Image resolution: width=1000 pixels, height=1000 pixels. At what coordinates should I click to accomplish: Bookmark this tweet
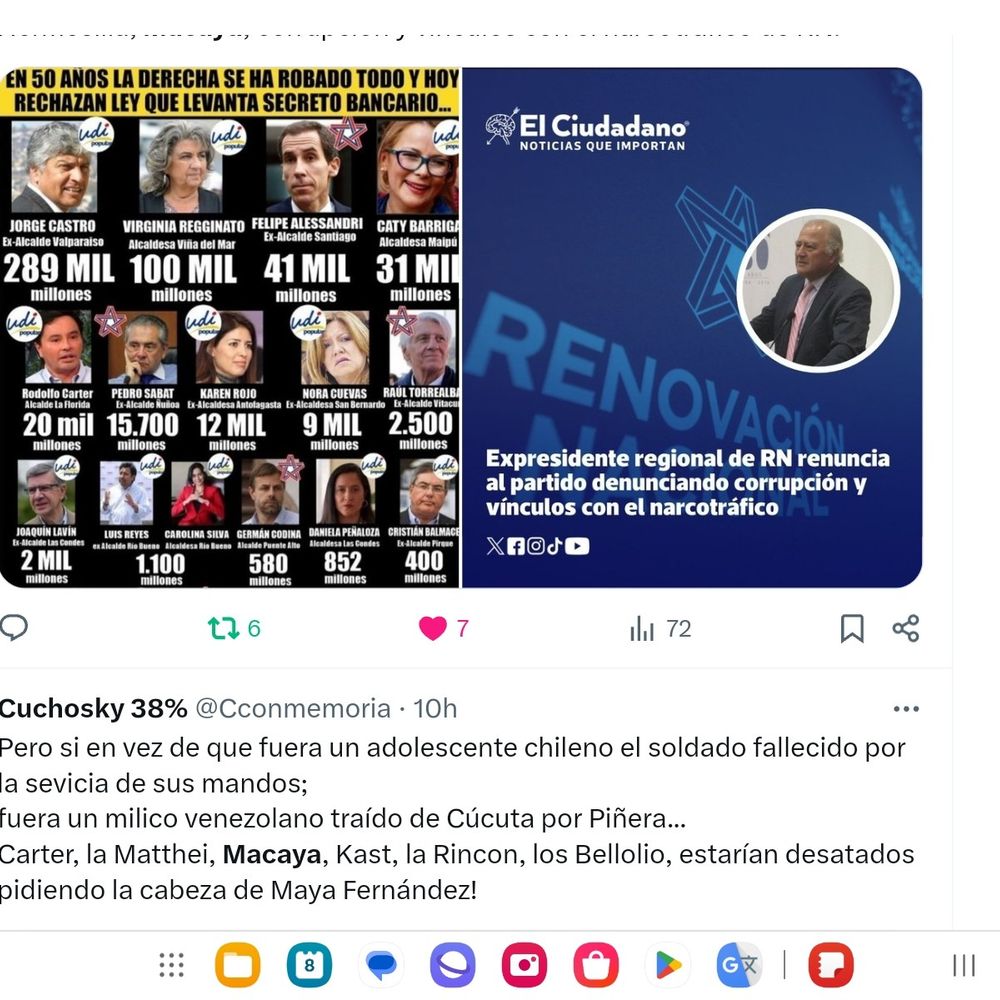pyautogui.click(x=852, y=628)
